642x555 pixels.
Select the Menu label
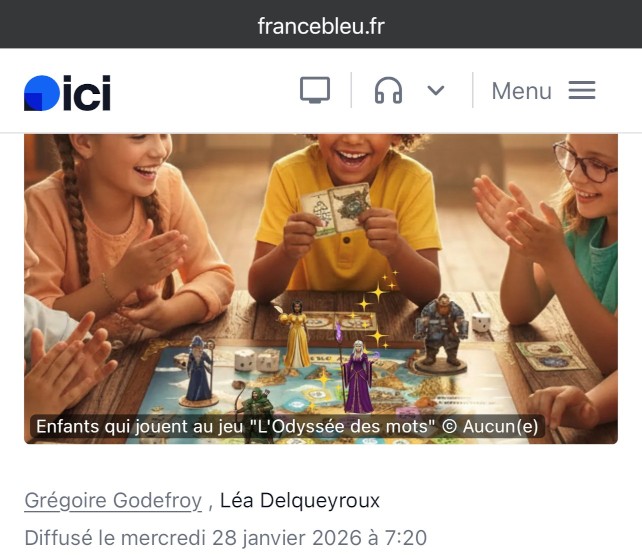(521, 91)
